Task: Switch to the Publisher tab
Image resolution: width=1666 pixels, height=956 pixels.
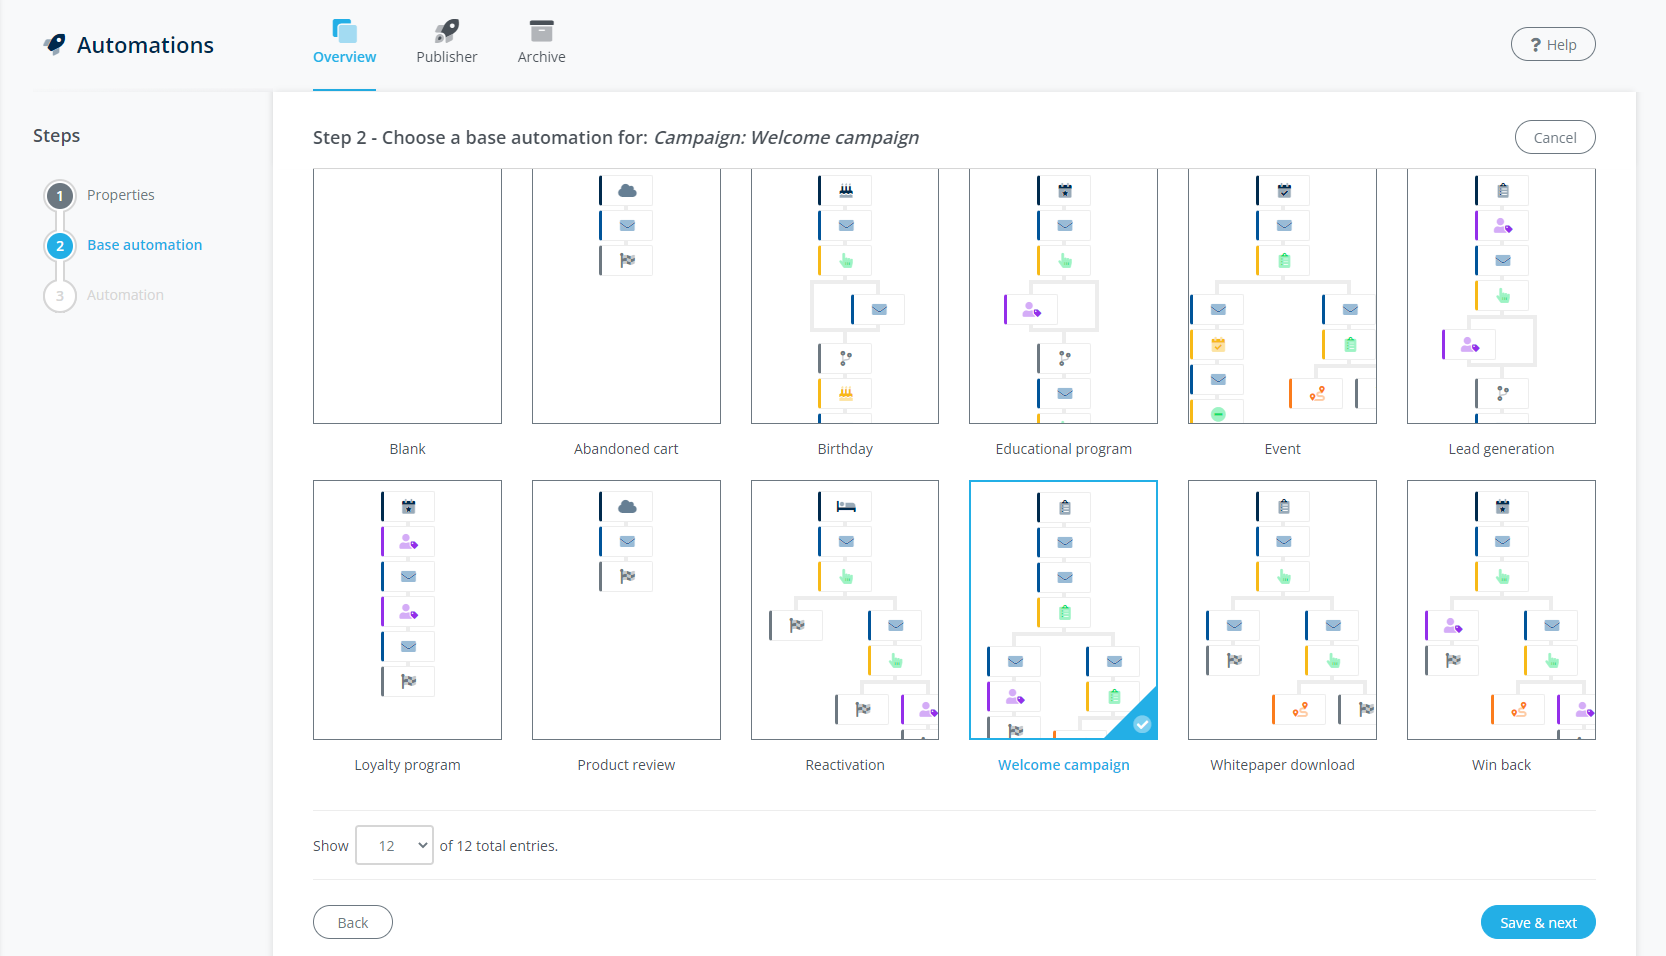Action: click(x=446, y=43)
